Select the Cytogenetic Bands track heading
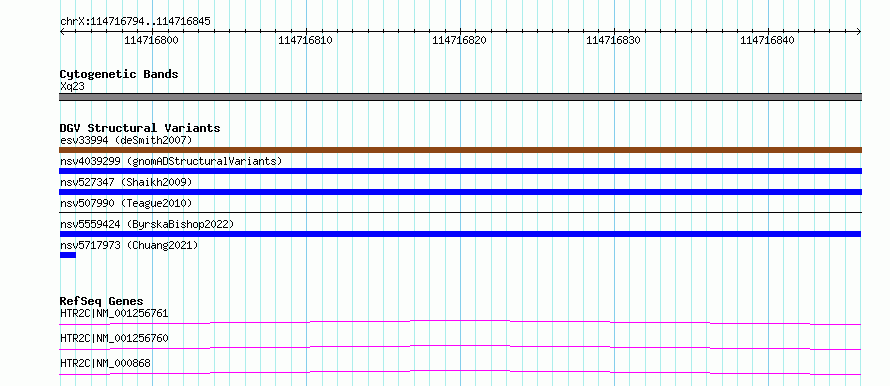The width and height of the screenshot is (890, 386). coord(119,74)
